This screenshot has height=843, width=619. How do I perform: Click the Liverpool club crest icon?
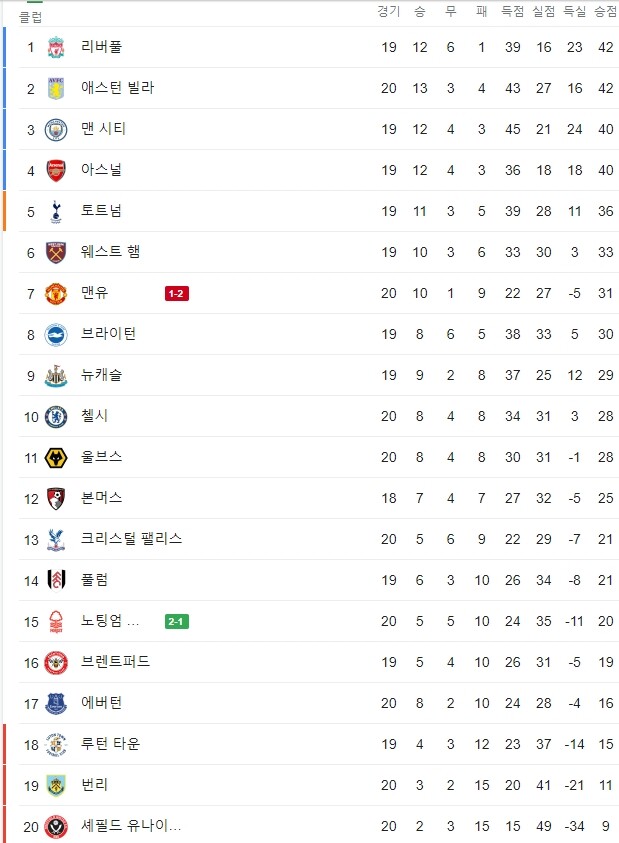click(x=56, y=47)
